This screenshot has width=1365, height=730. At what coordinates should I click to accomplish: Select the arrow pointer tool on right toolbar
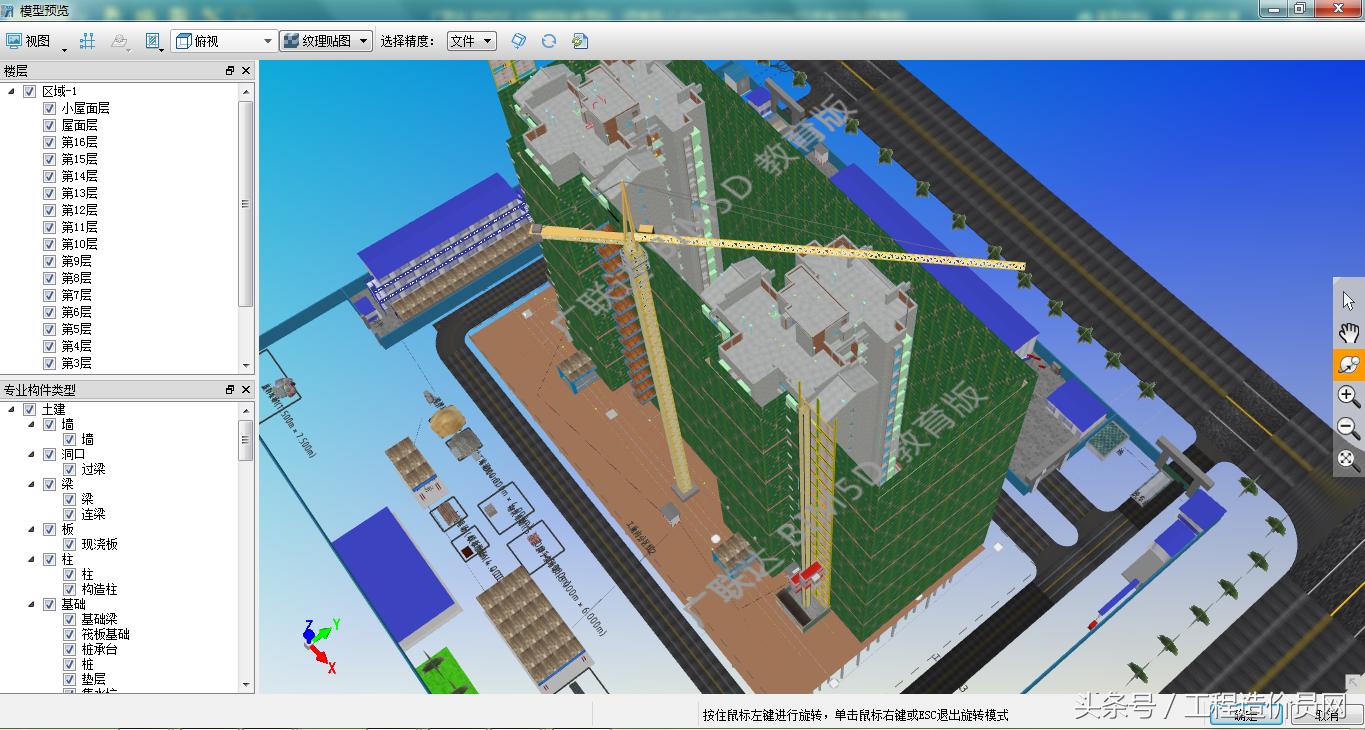[x=1349, y=301]
